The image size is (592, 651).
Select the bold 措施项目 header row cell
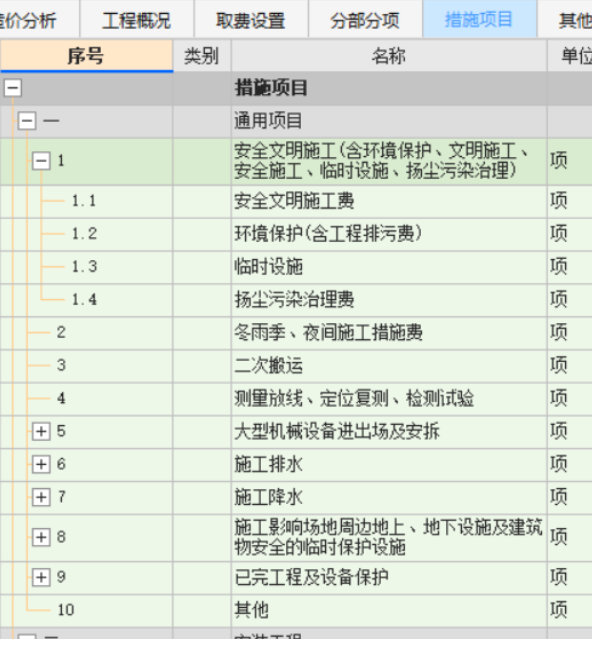(x=389, y=88)
